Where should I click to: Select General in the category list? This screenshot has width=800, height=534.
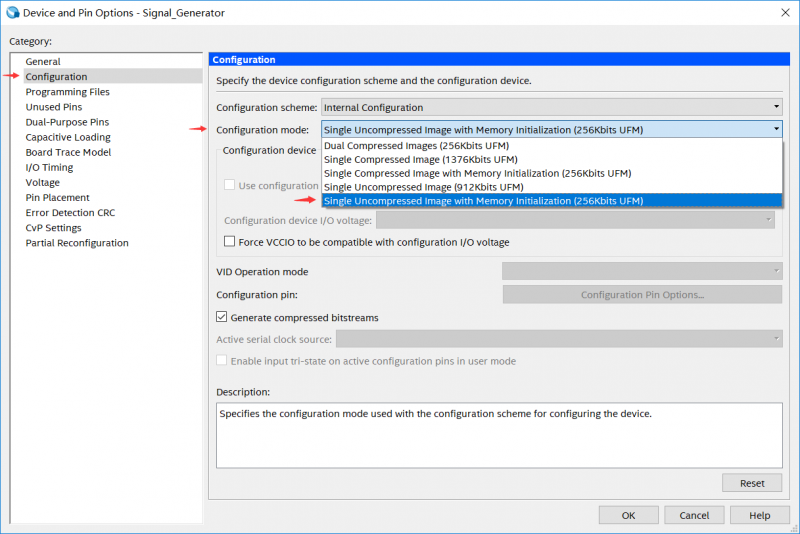point(43,62)
